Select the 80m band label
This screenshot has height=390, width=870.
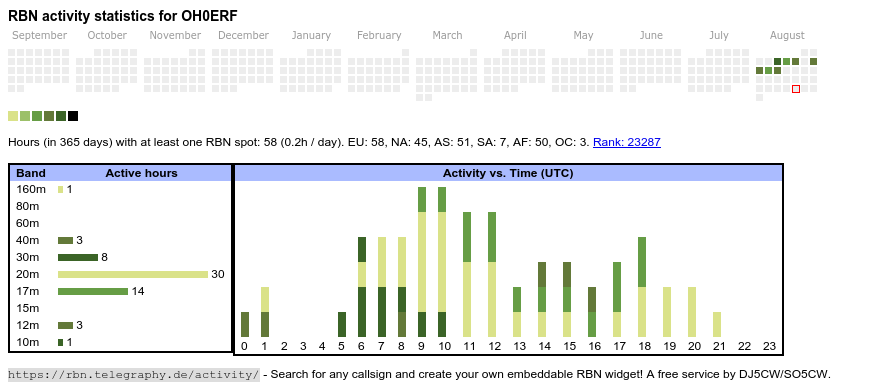pos(28,206)
